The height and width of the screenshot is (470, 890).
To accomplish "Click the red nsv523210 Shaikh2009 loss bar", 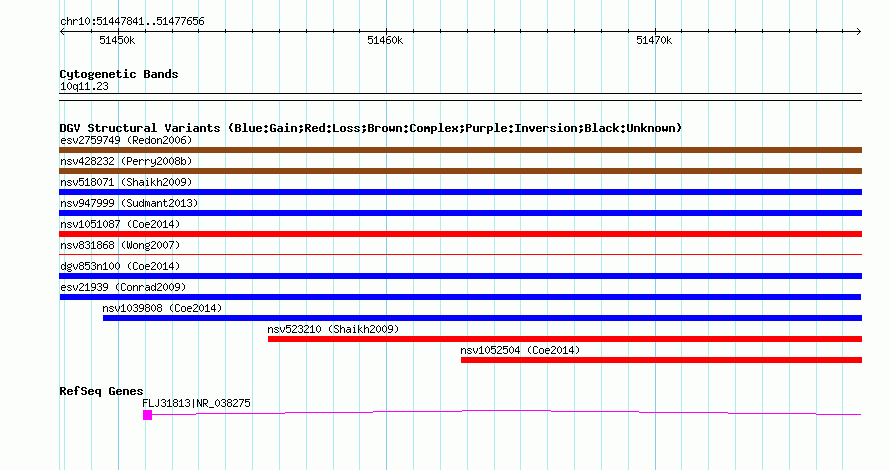I will [565, 339].
